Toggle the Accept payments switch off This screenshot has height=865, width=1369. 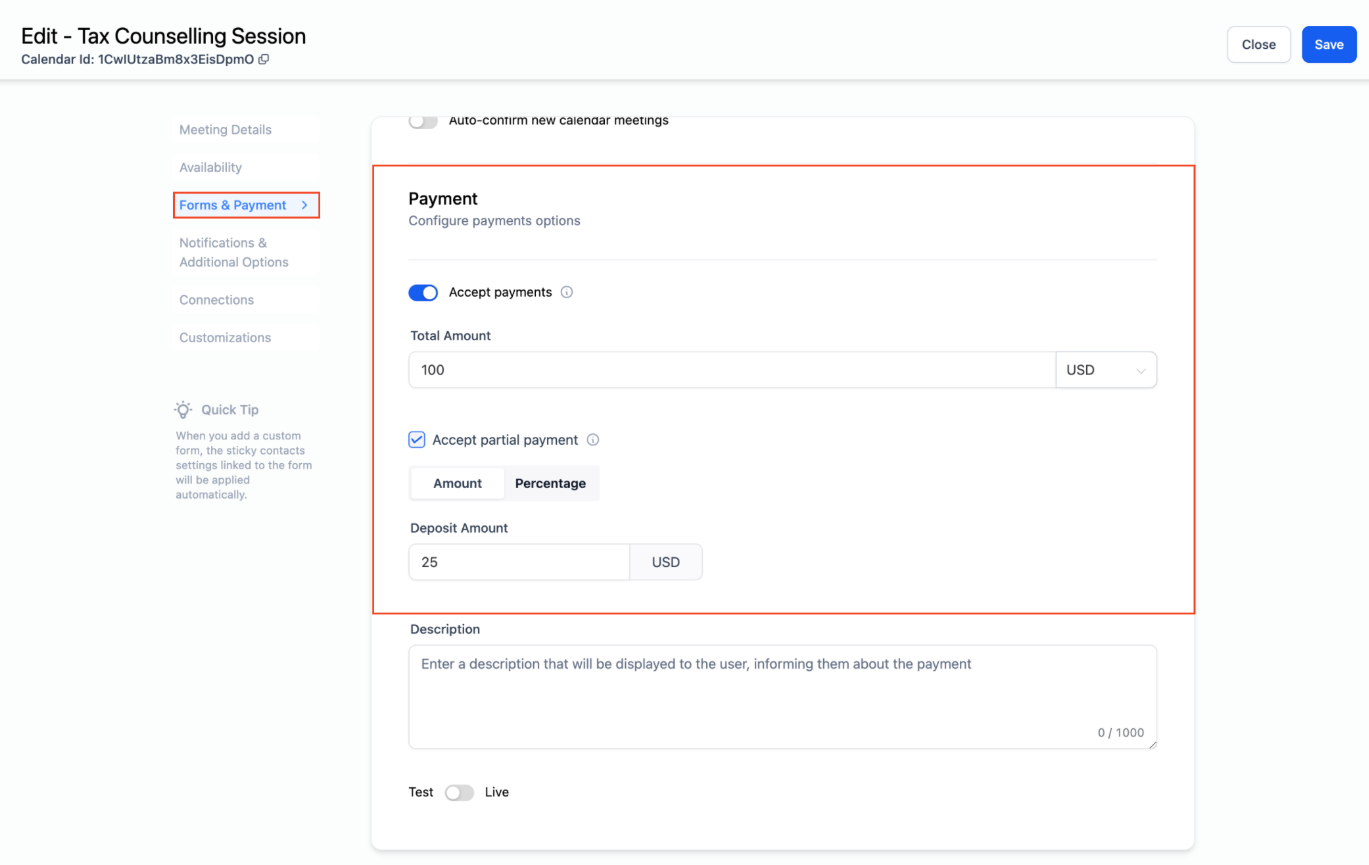pyautogui.click(x=423, y=293)
